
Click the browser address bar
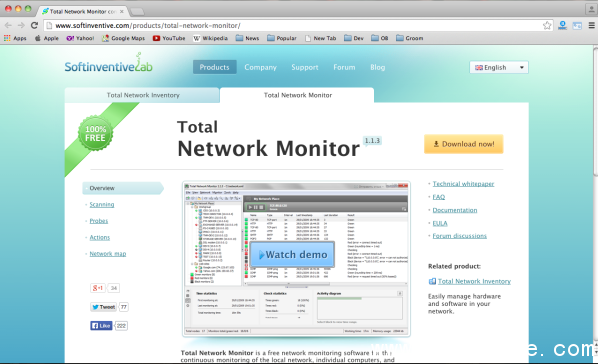[x=294, y=26]
